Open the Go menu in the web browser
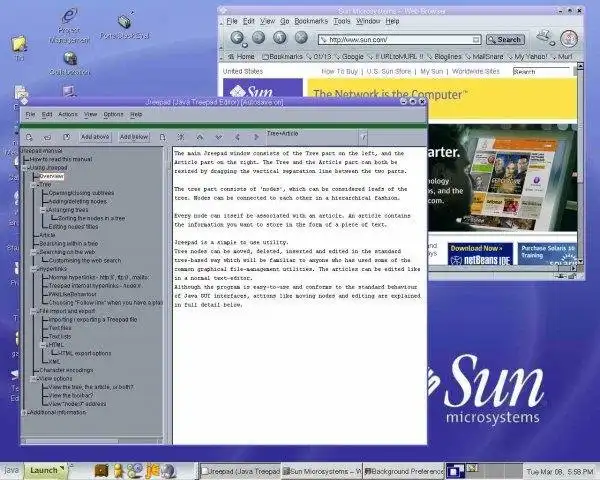Image resolution: width=600 pixels, height=480 pixels. coord(284,21)
